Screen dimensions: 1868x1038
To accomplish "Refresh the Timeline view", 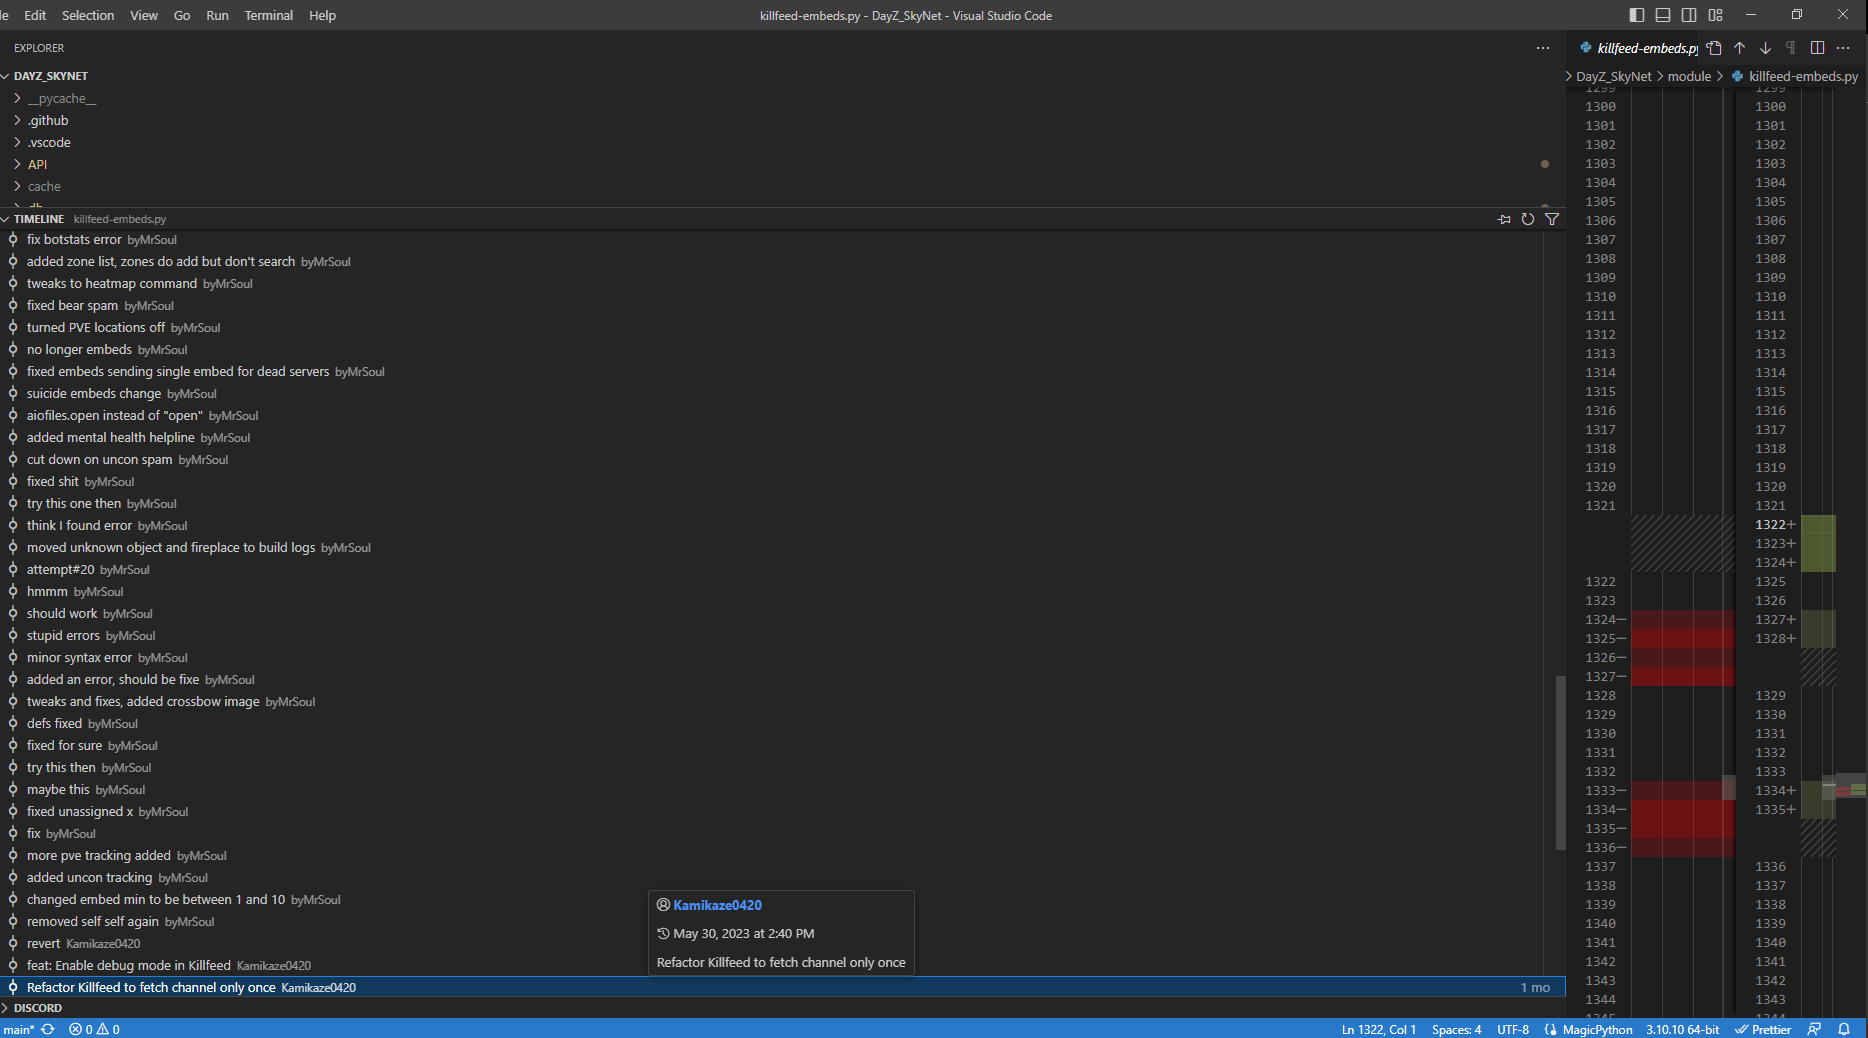I will [1528, 219].
